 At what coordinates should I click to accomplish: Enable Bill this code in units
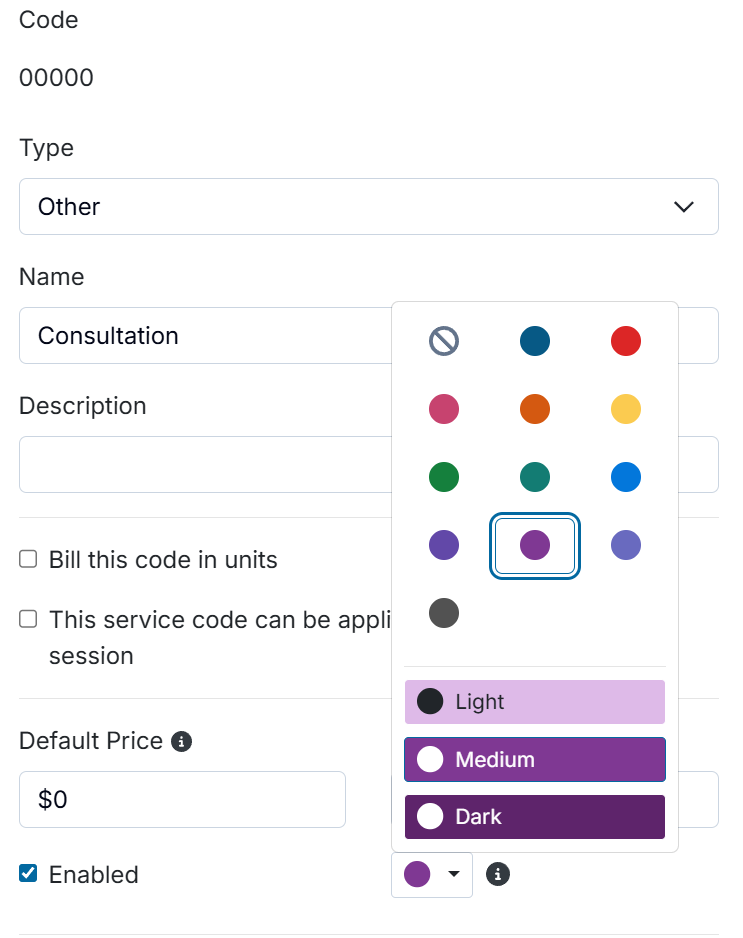pyautogui.click(x=28, y=560)
